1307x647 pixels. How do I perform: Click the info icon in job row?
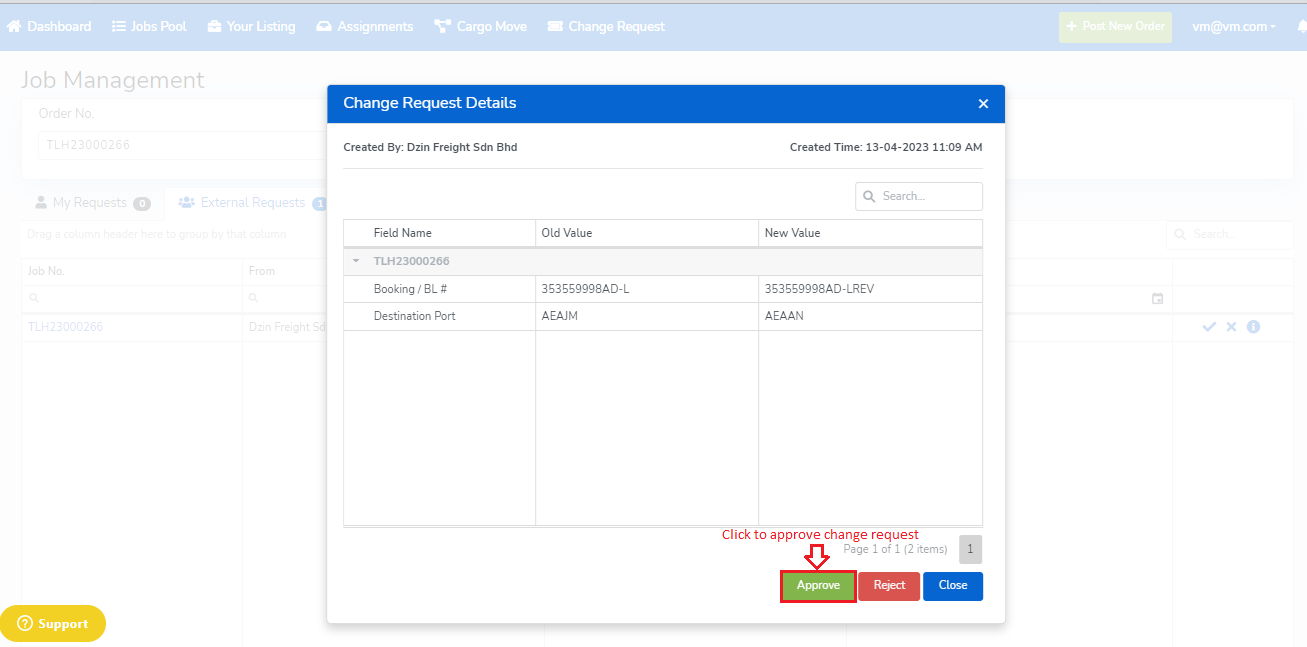[x=1253, y=327]
